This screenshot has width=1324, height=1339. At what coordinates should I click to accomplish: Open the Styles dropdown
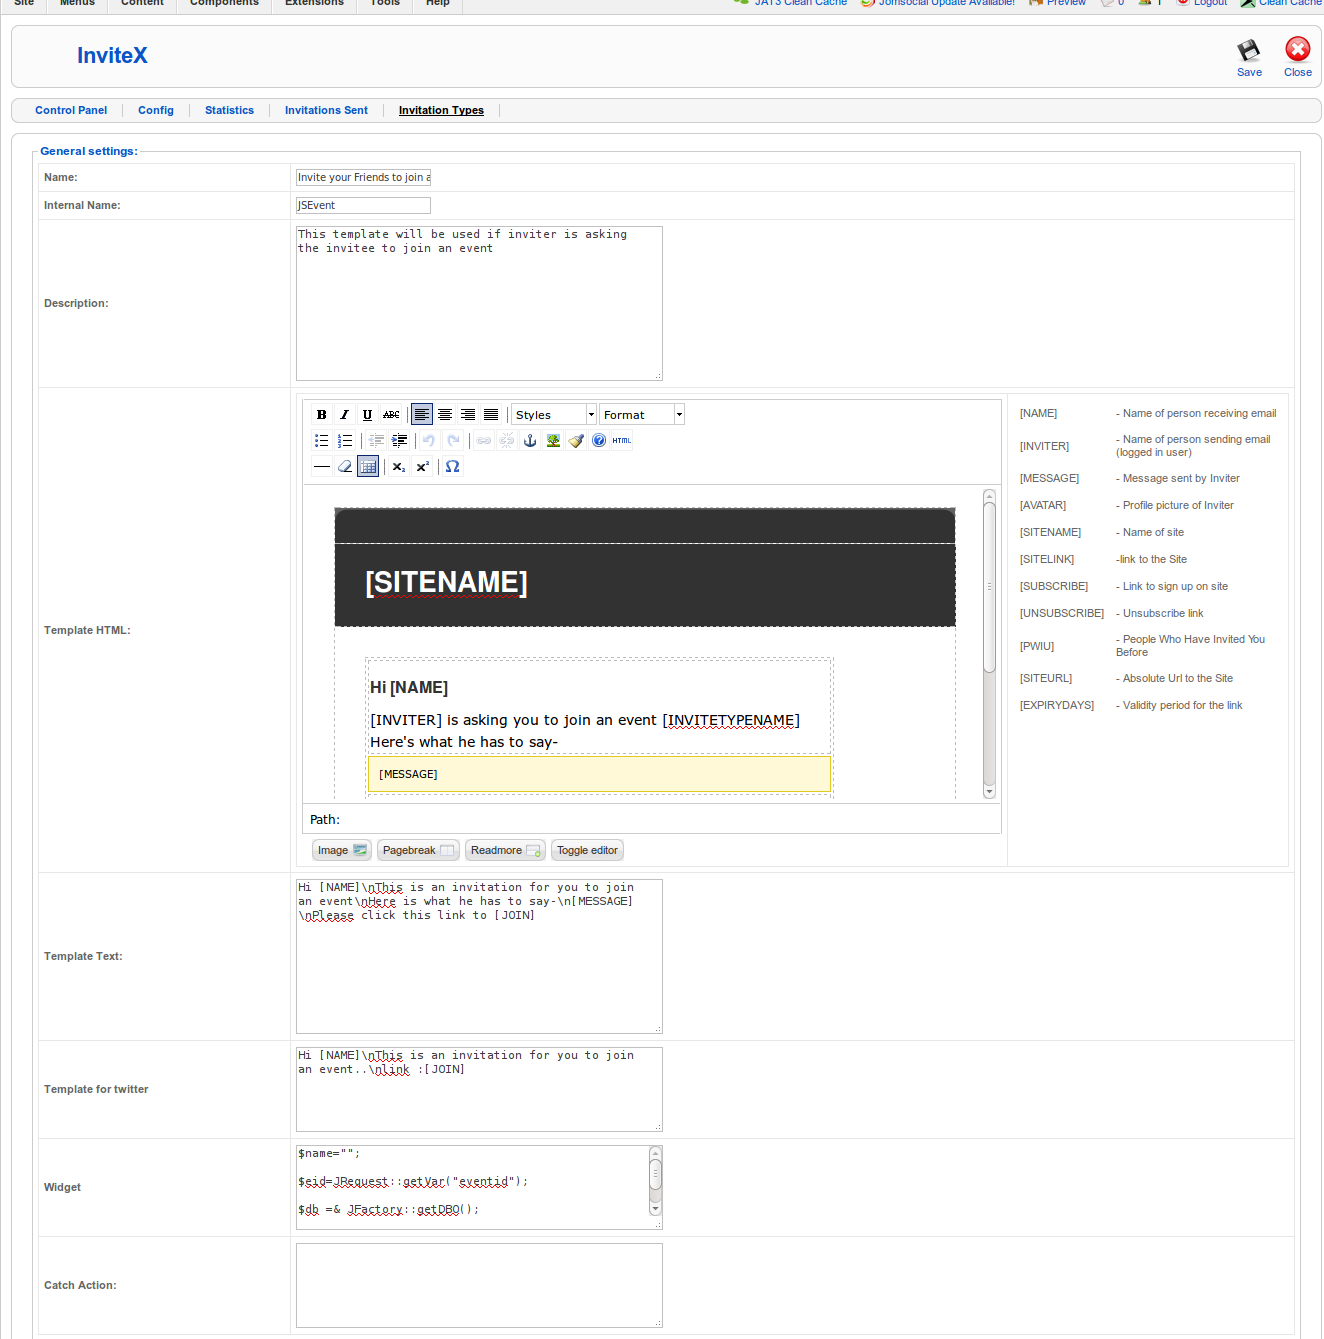coord(552,414)
